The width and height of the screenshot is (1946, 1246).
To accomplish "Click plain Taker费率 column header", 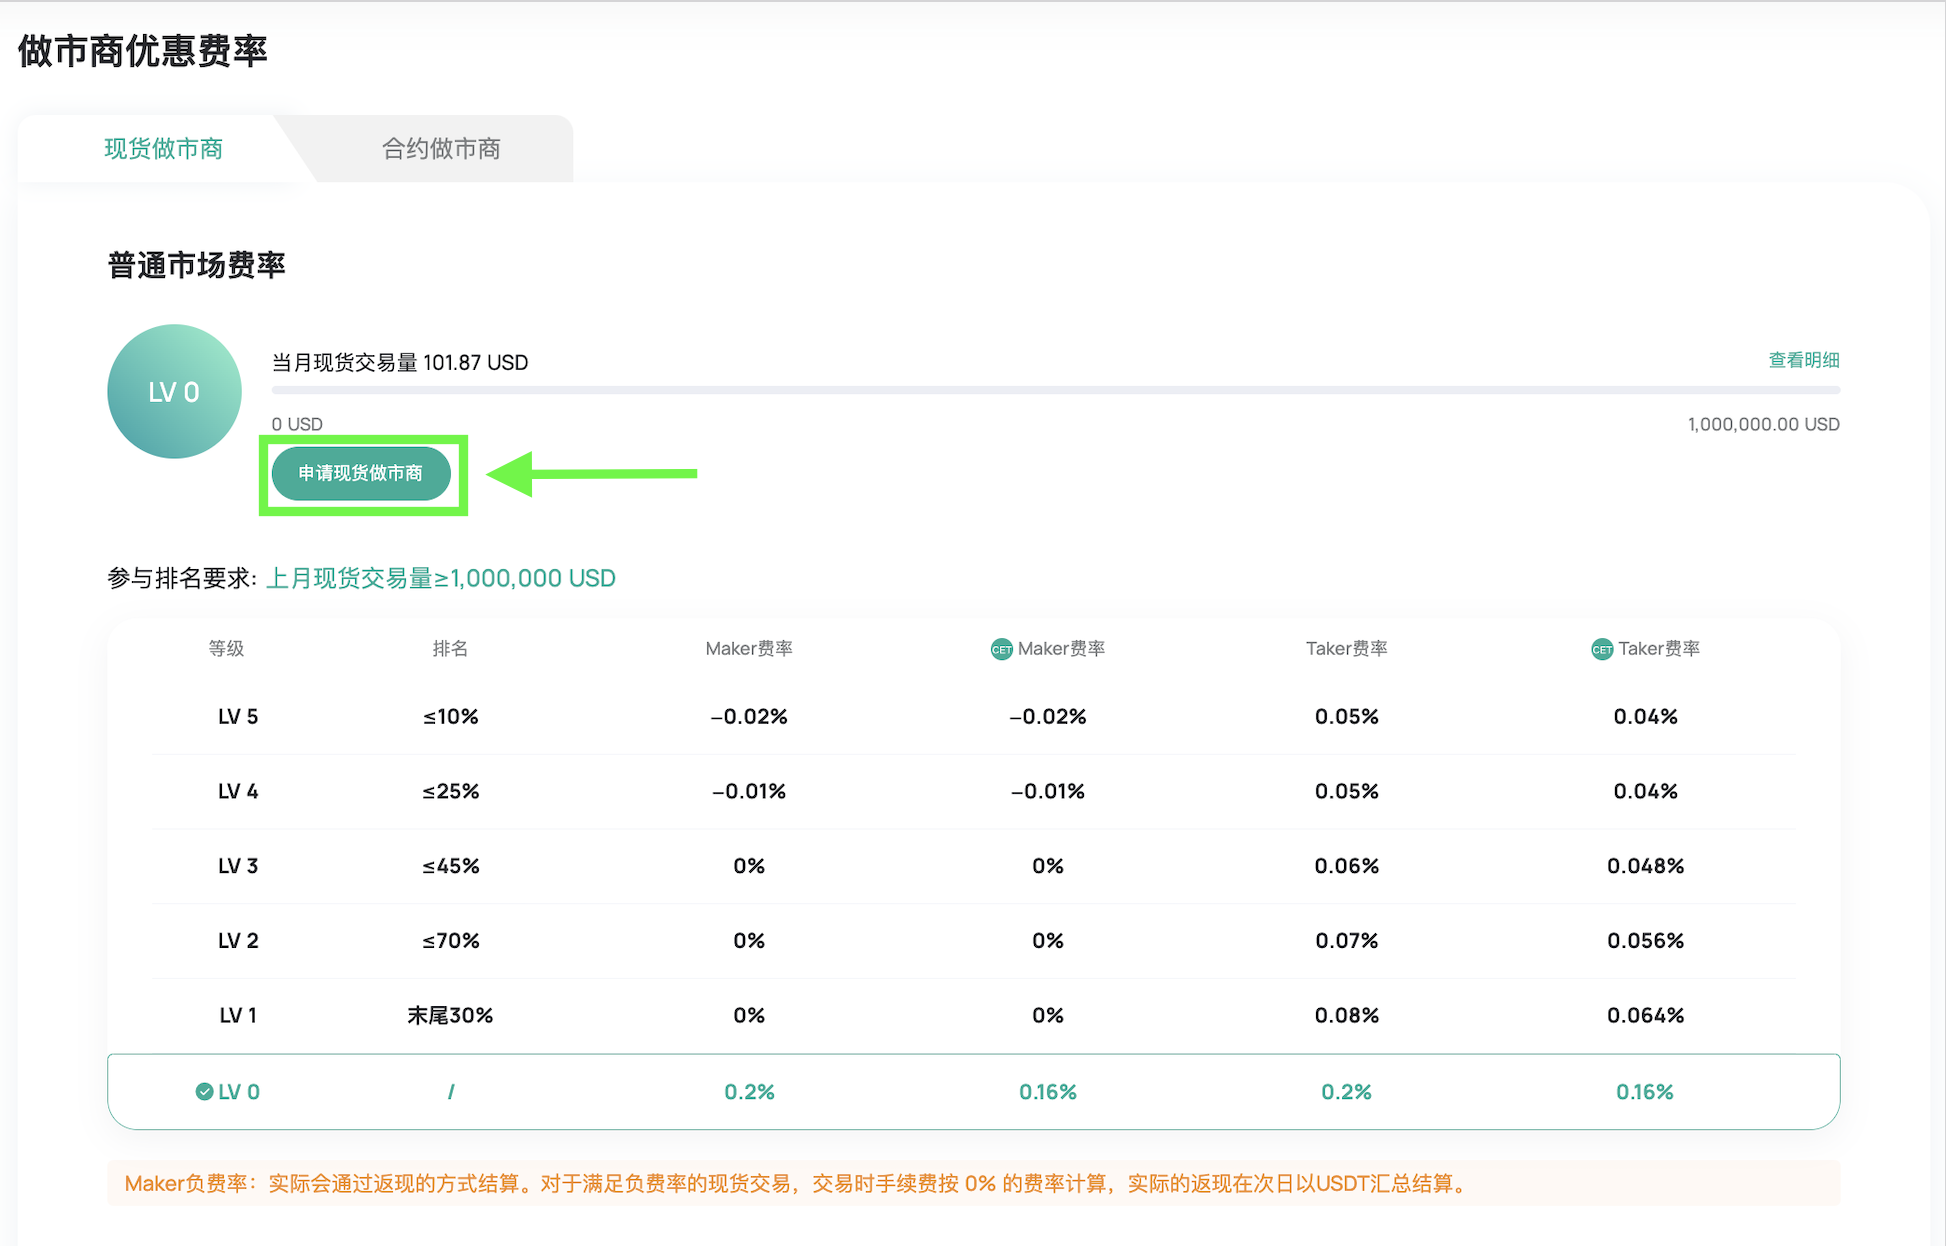I will pos(1346,648).
